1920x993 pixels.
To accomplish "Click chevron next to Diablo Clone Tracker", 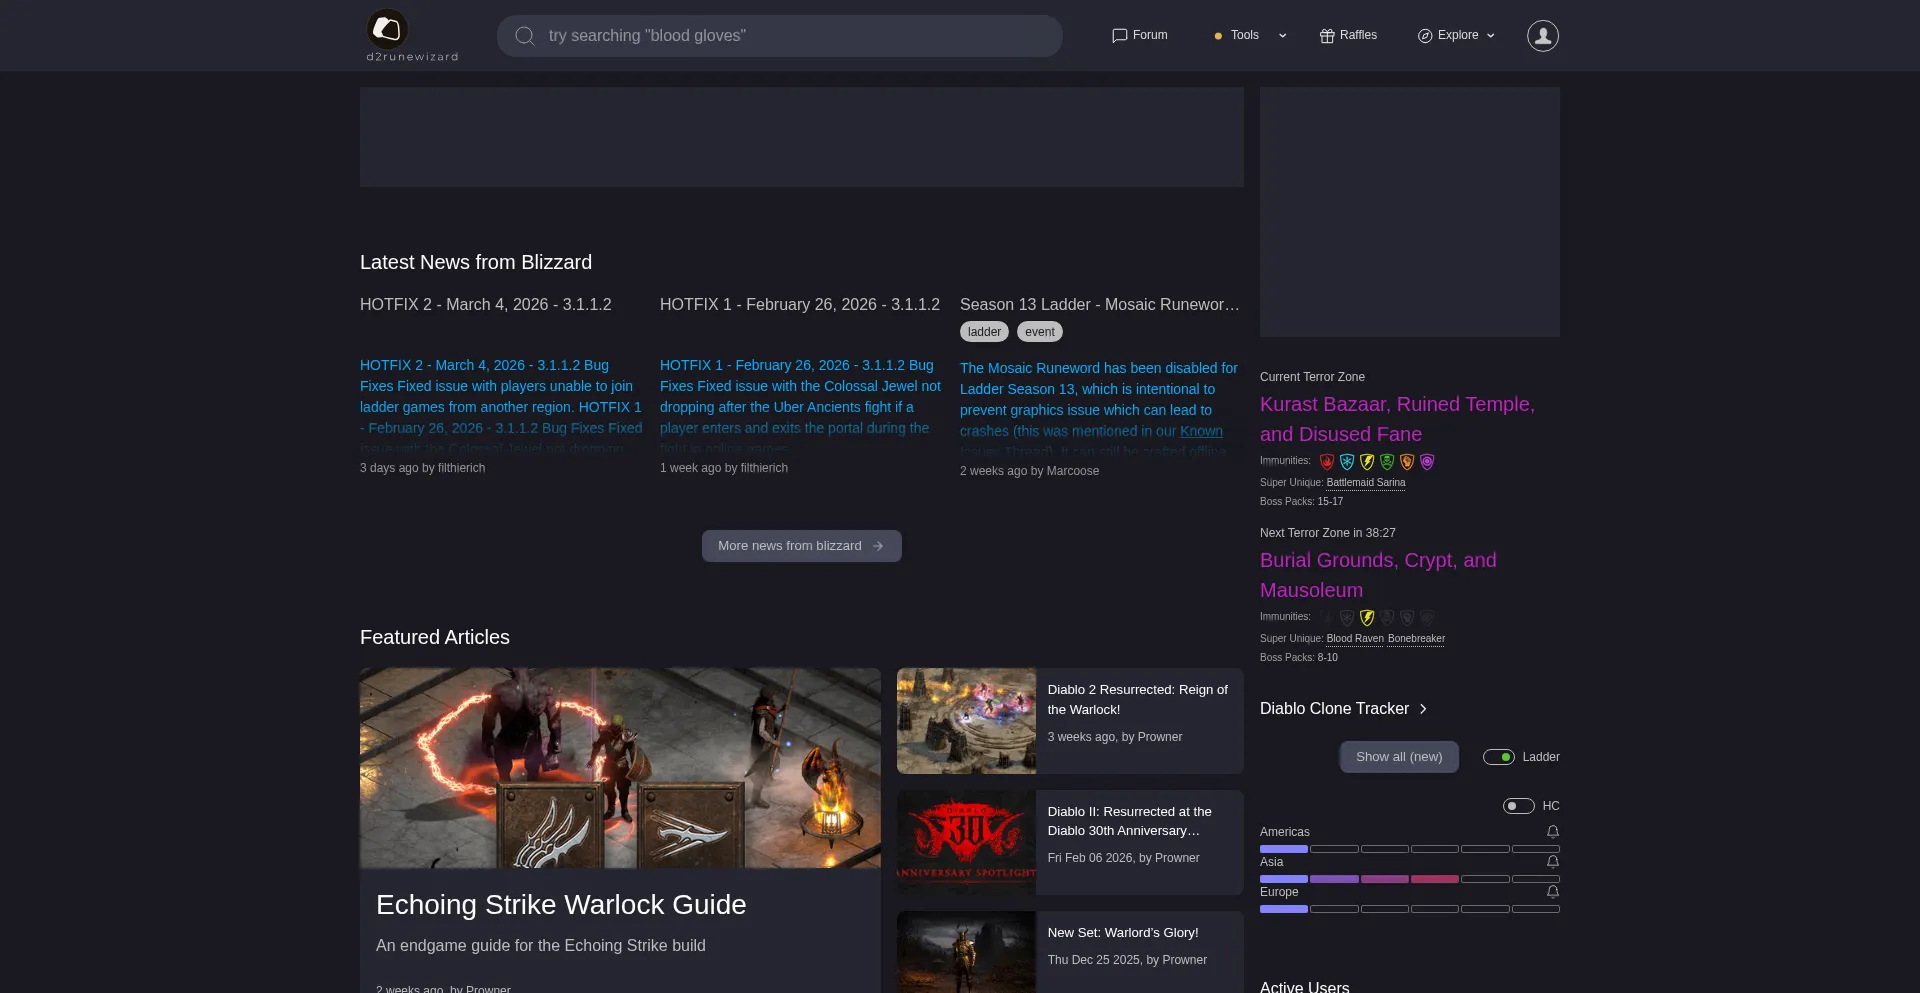I will click(x=1423, y=709).
